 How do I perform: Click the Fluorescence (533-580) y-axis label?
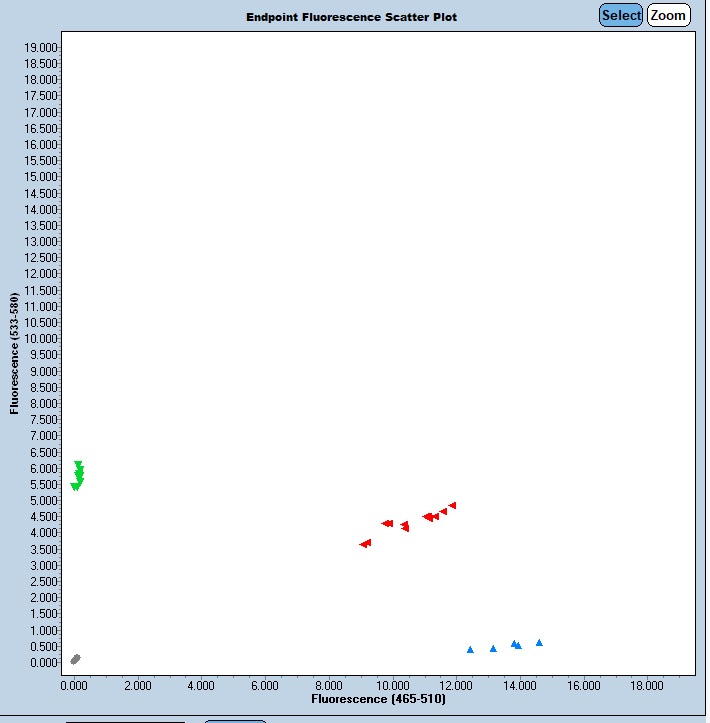click(x=14, y=354)
